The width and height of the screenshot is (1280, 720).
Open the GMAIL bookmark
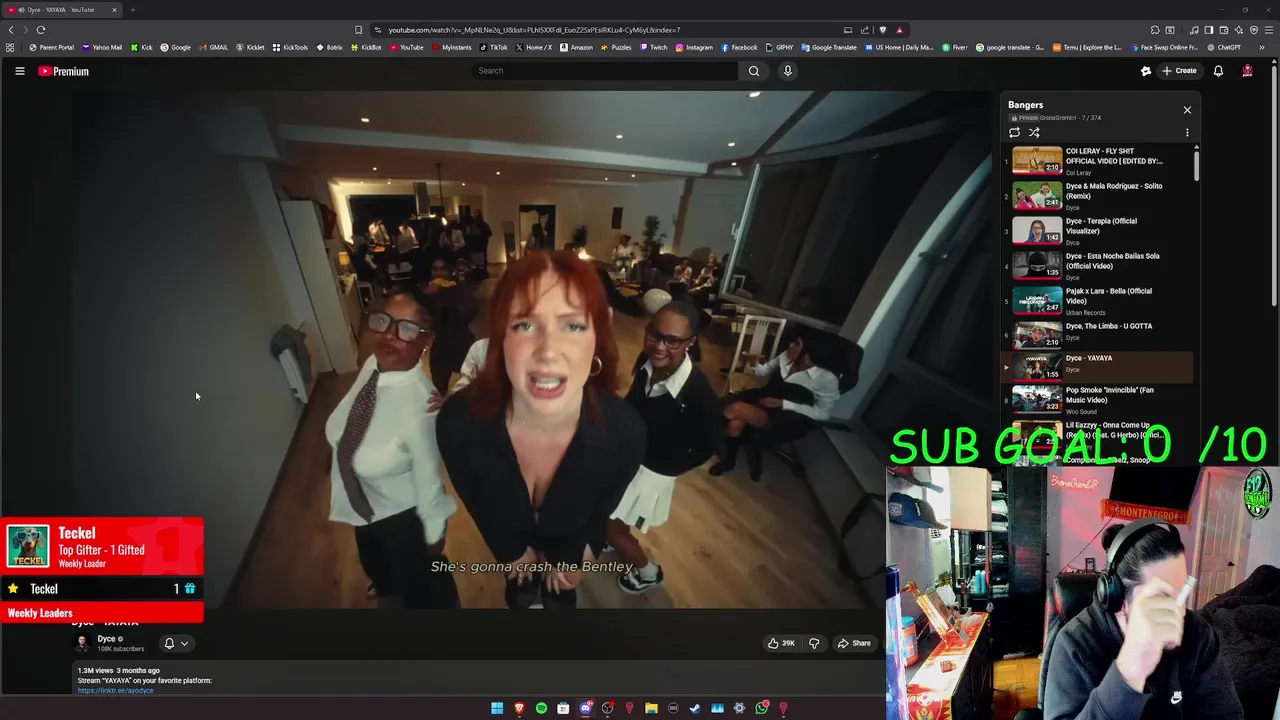(213, 47)
